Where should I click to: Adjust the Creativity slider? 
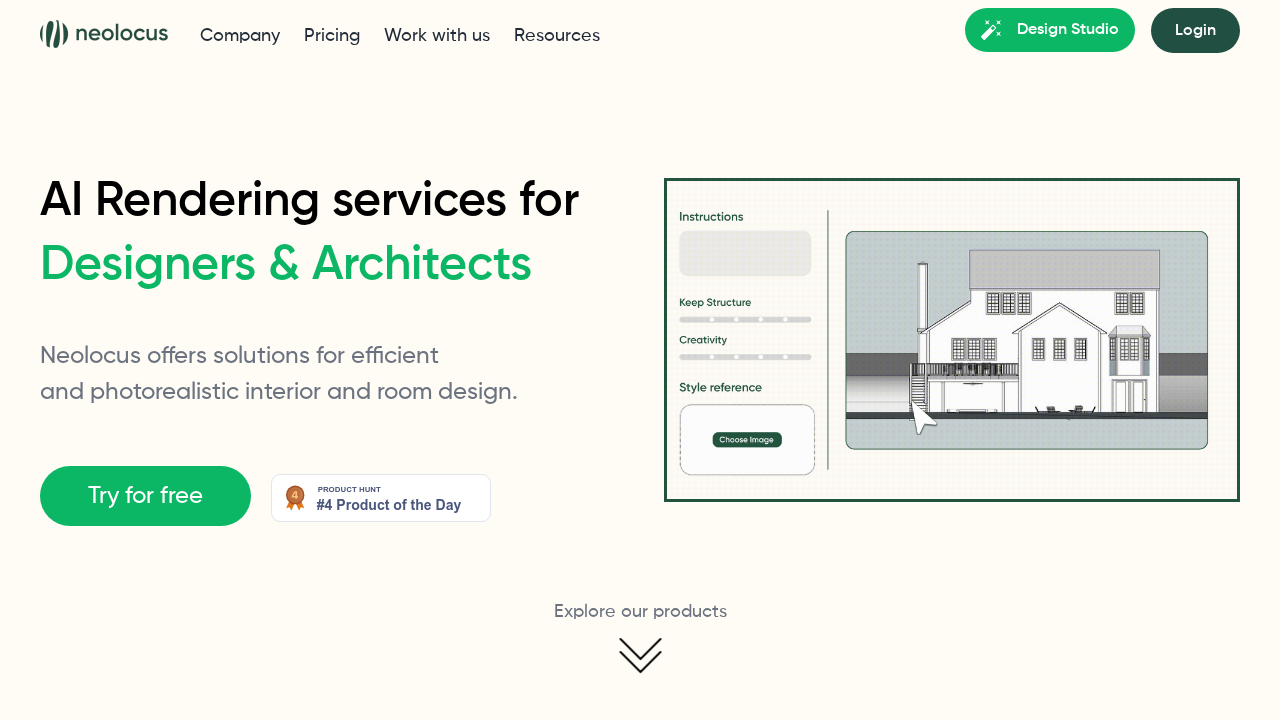[x=745, y=357]
